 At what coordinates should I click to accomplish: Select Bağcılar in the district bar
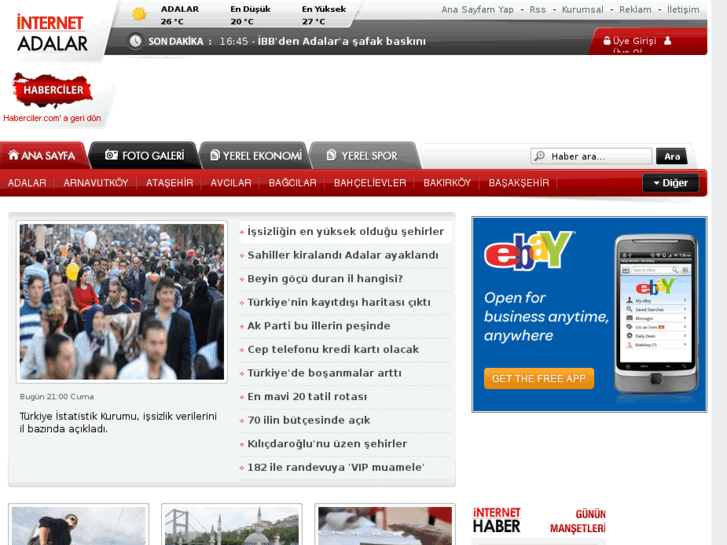(293, 183)
